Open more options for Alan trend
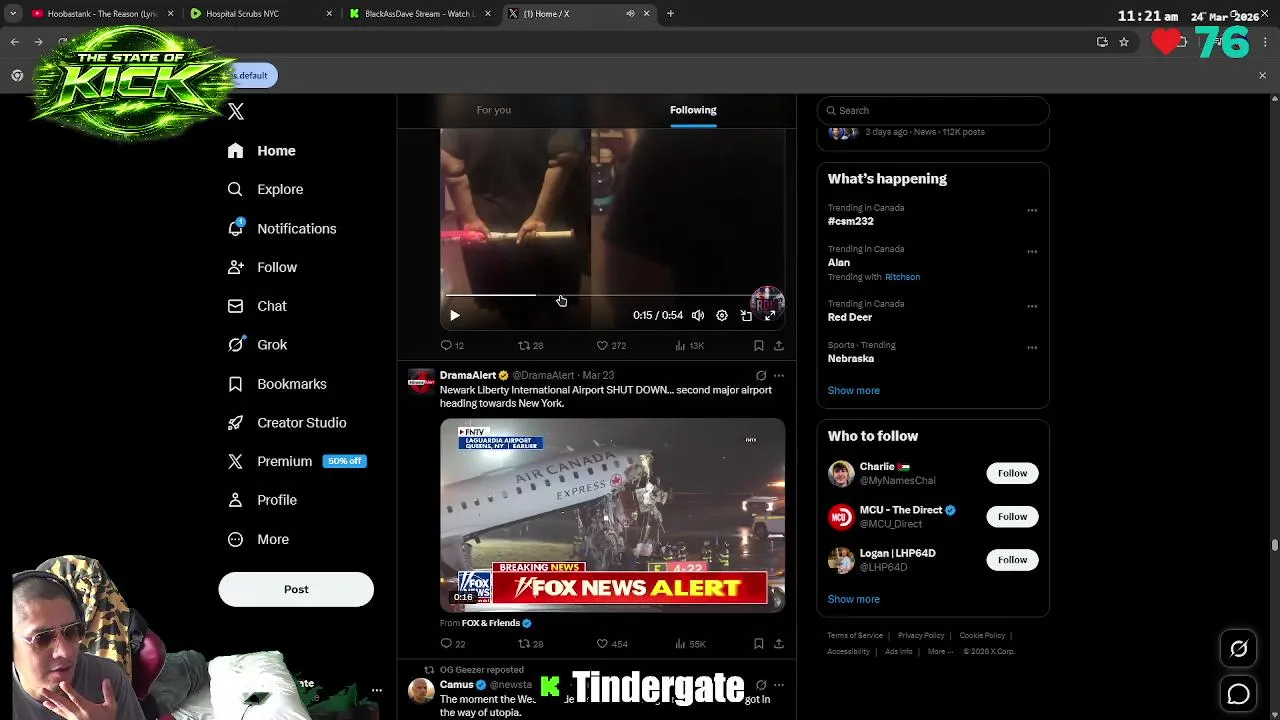 point(1032,252)
